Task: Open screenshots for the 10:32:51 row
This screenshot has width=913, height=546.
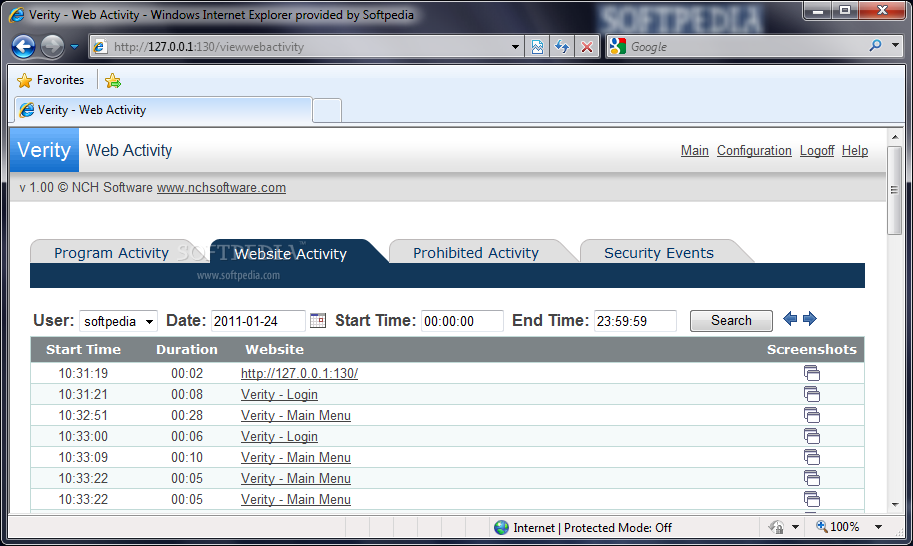Action: pos(812,415)
